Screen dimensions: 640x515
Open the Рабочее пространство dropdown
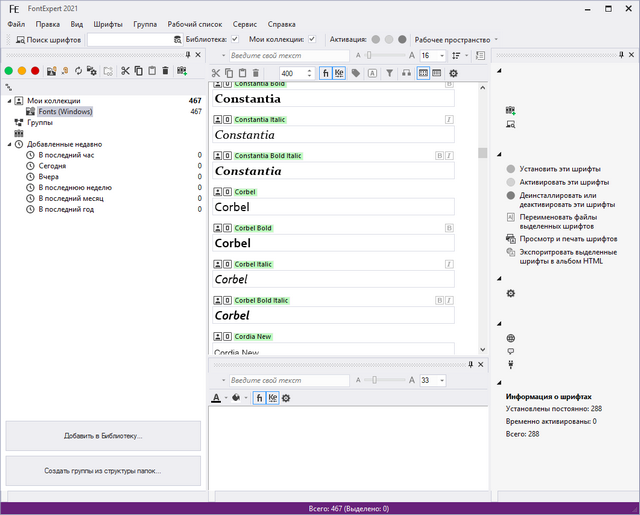coord(496,40)
